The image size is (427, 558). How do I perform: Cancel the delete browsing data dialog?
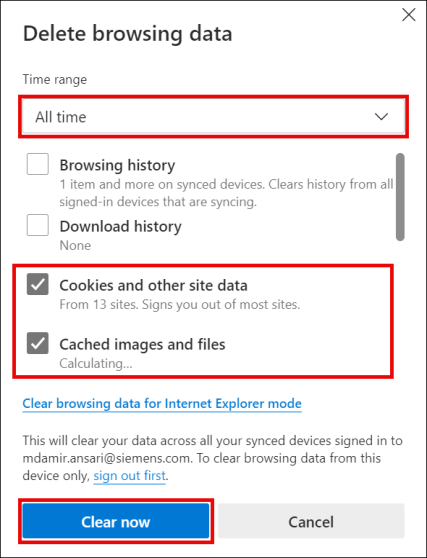(x=311, y=521)
